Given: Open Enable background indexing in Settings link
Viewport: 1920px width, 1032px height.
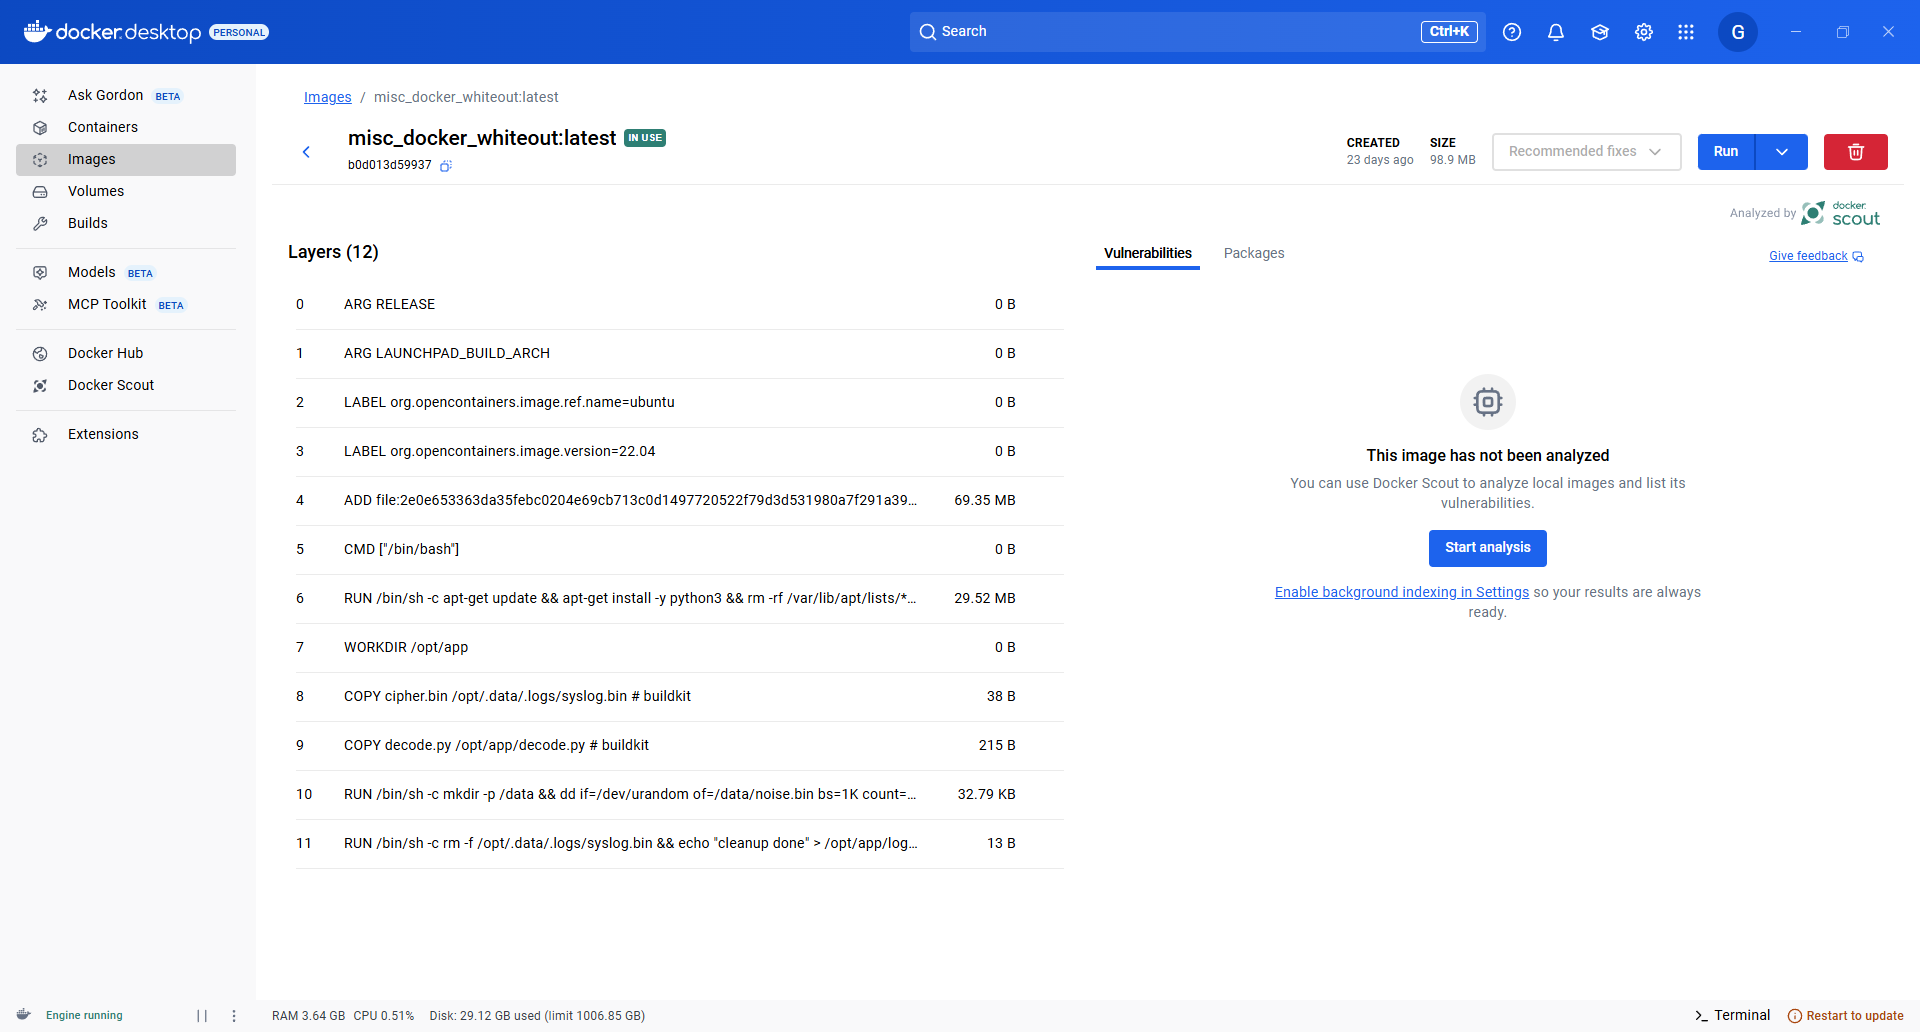Looking at the screenshot, I should click(x=1401, y=593).
